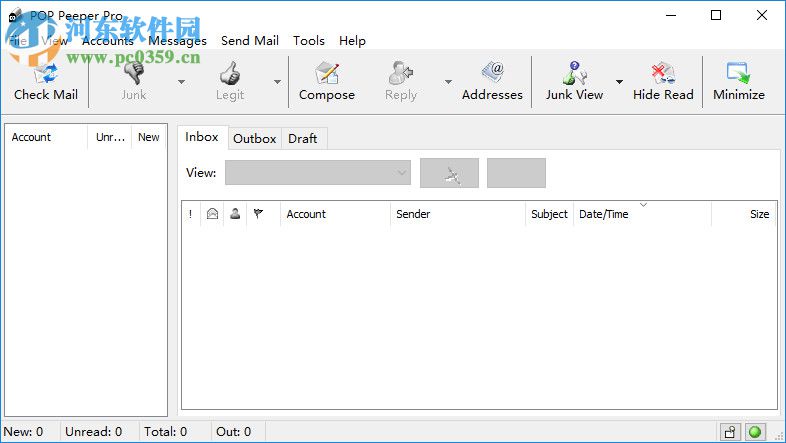Open the Messages menu
The image size is (786, 443).
[x=177, y=41]
